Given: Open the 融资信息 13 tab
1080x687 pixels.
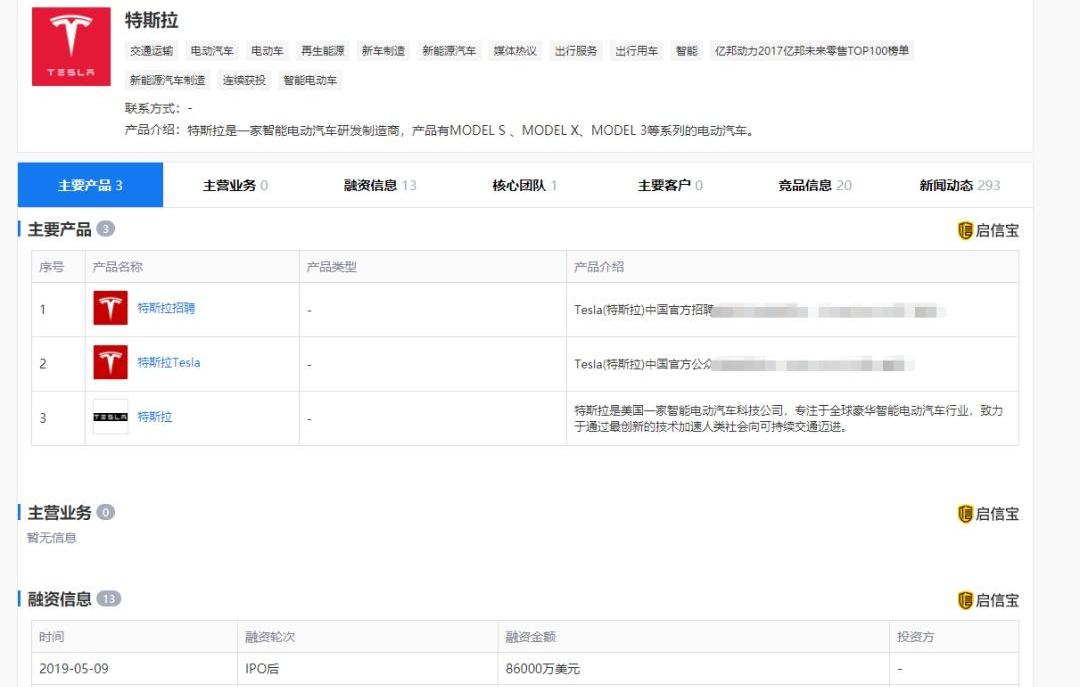Looking at the screenshot, I should click(x=380, y=185).
